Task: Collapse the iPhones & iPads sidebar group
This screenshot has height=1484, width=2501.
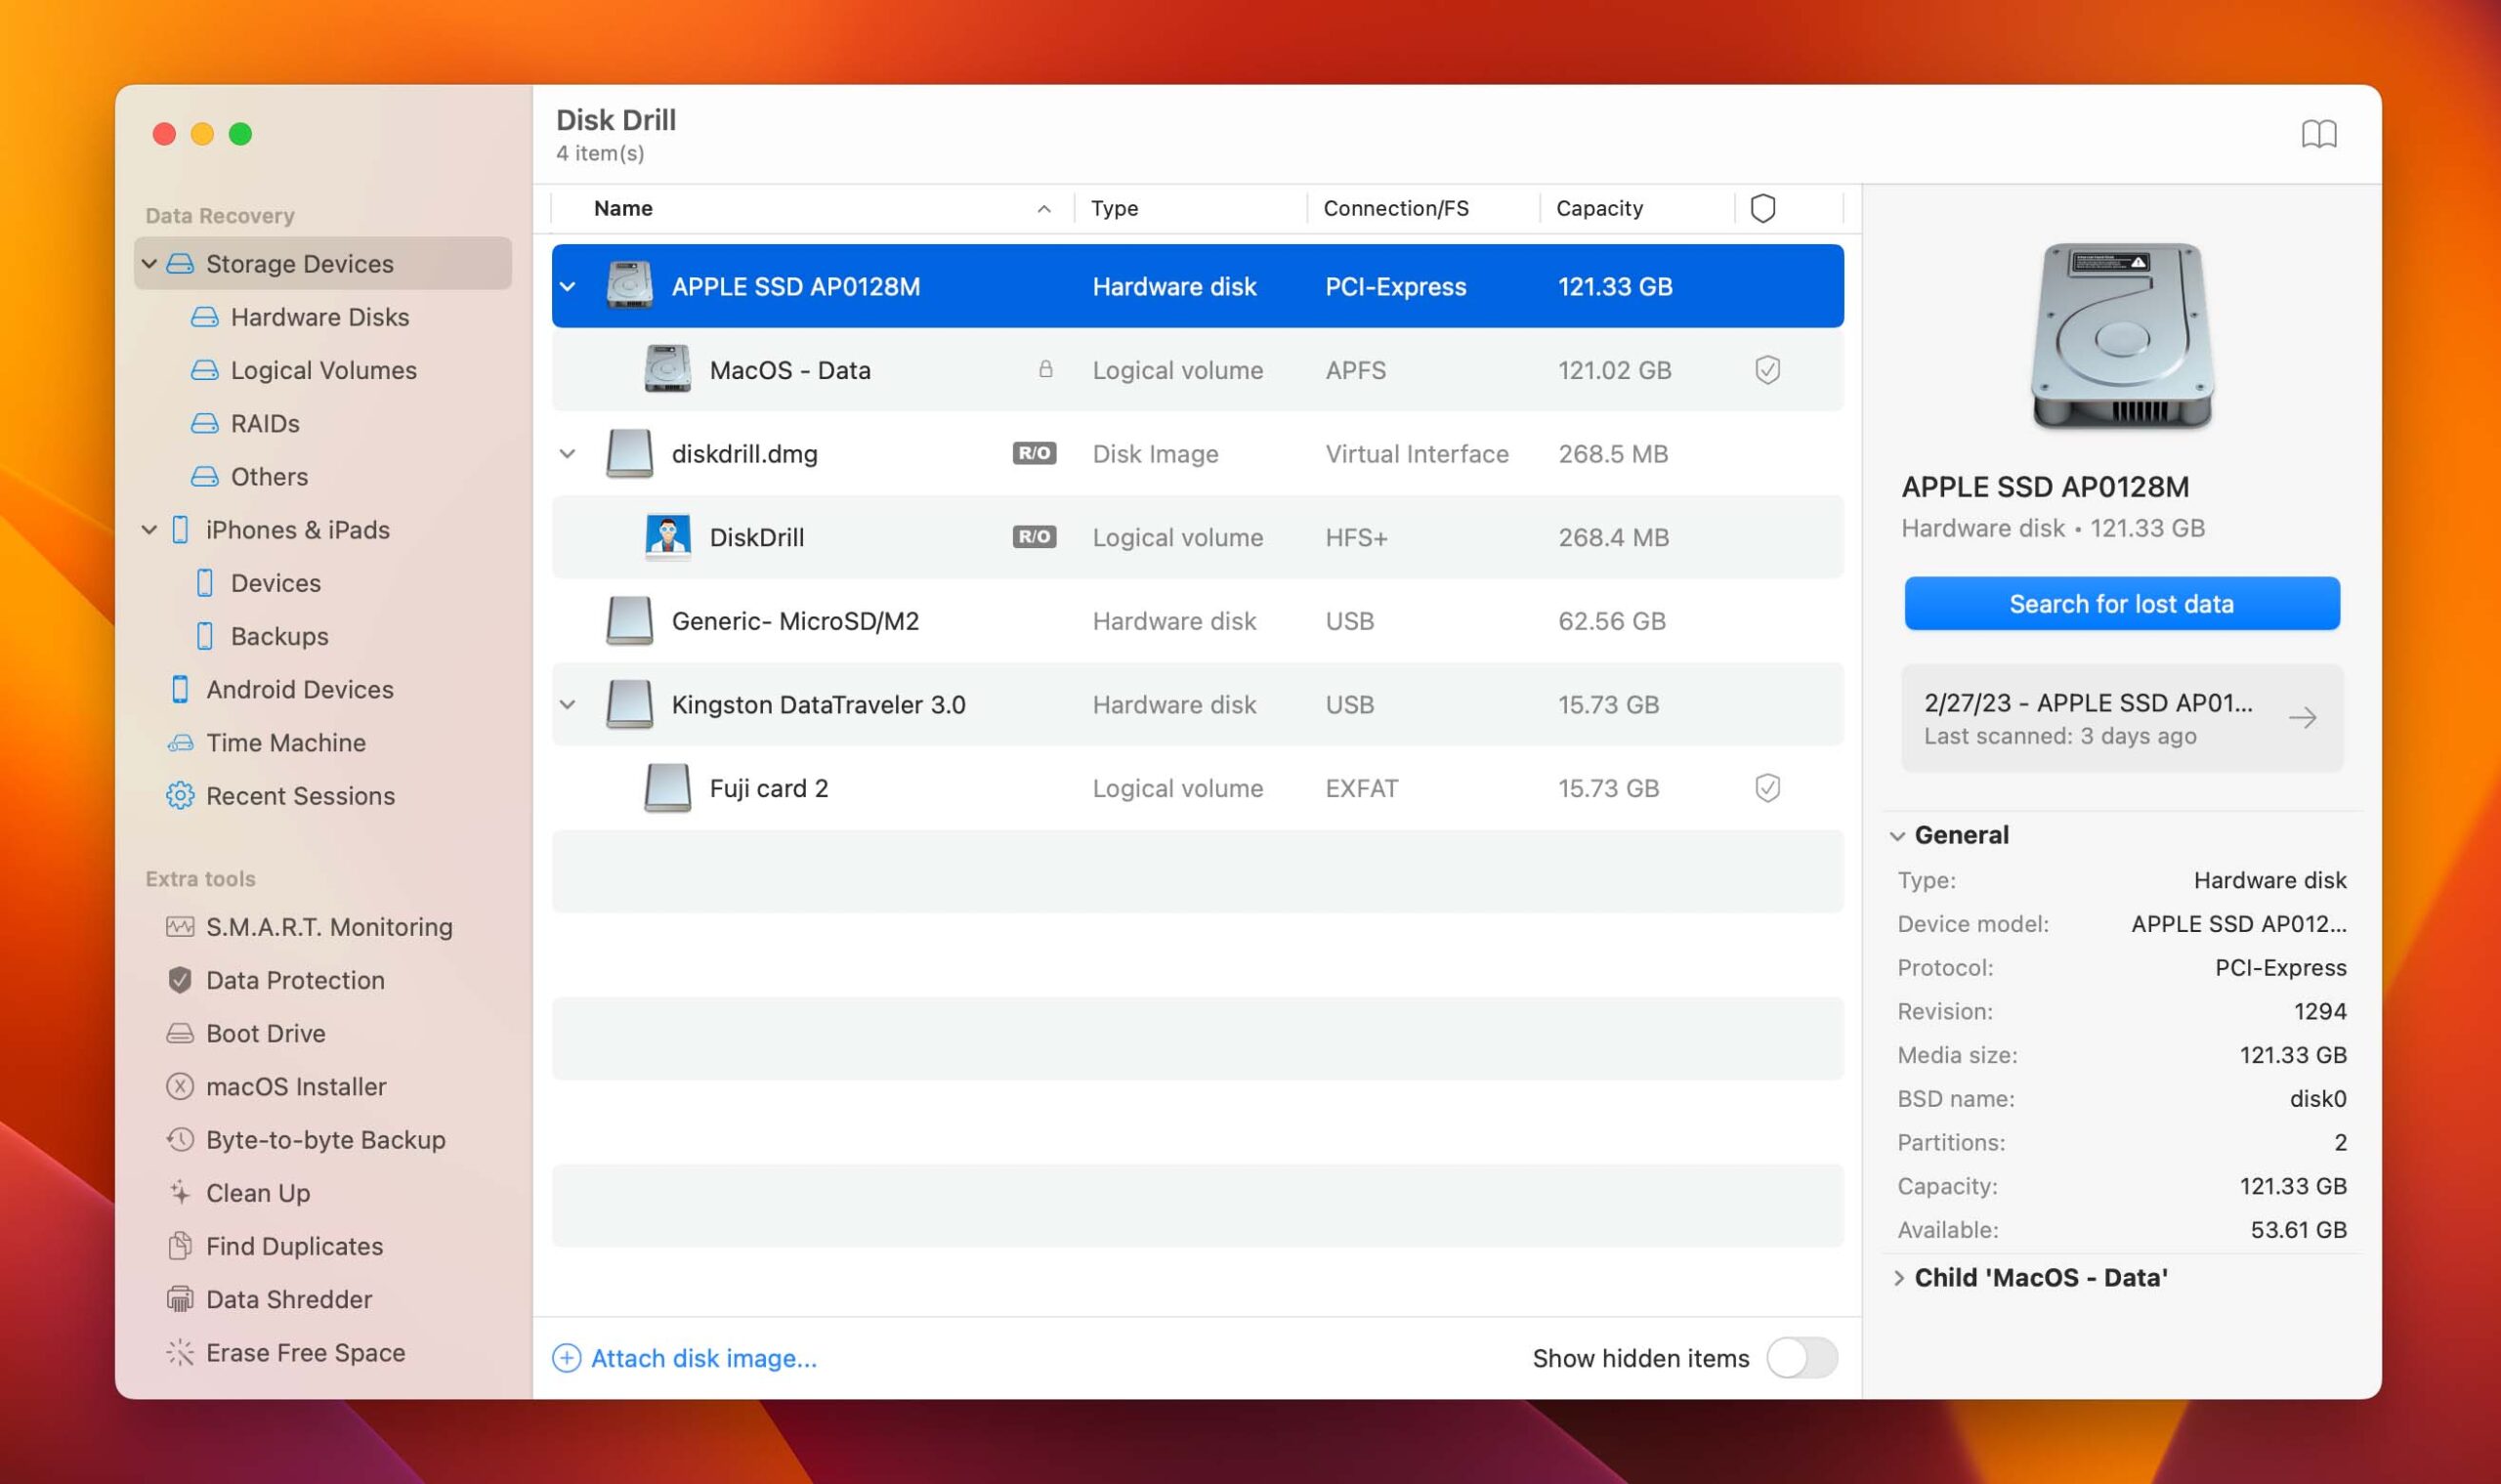Action: coord(149,529)
